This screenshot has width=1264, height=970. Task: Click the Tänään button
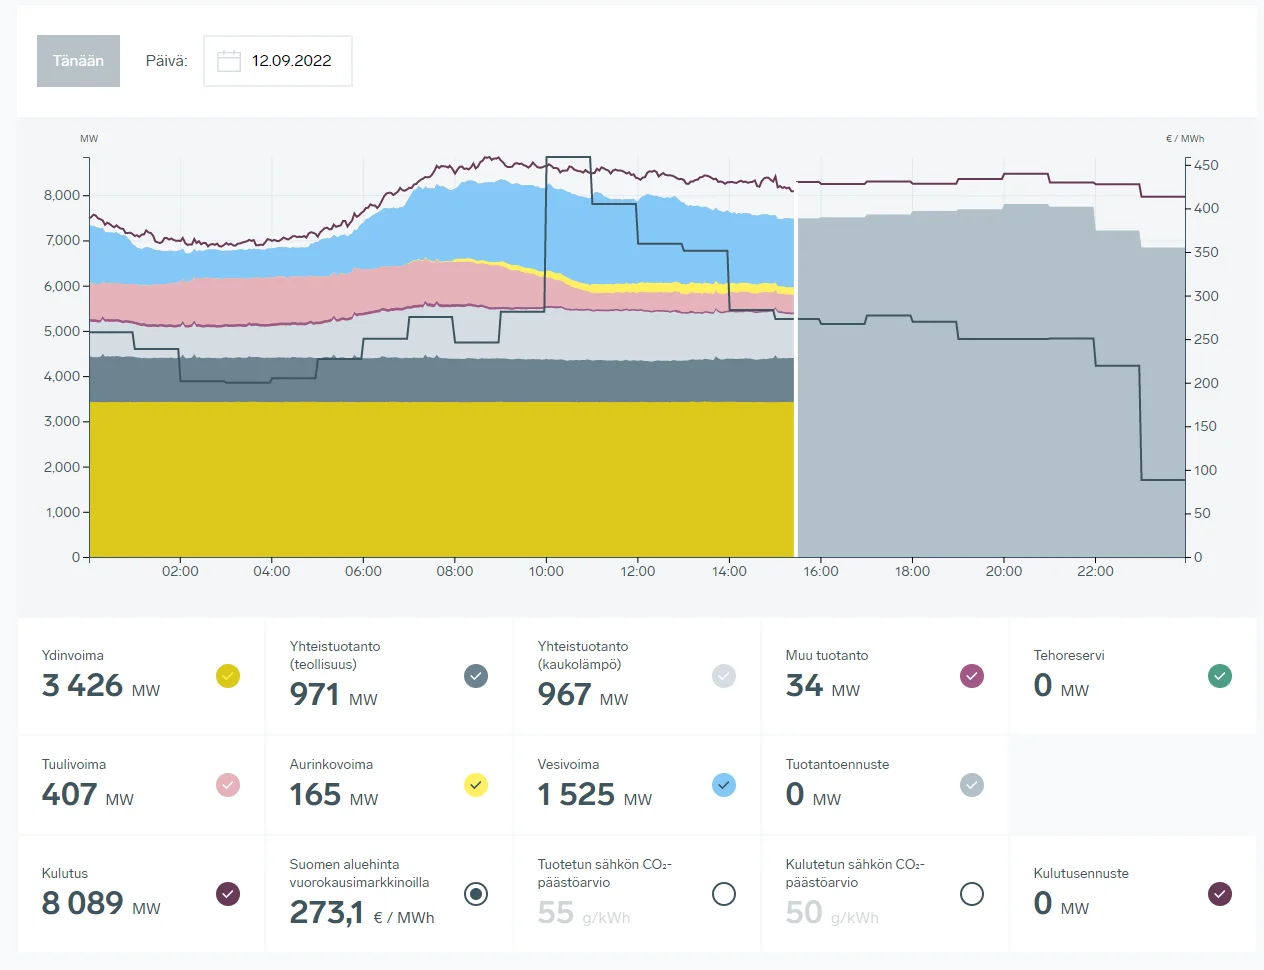[x=78, y=61]
